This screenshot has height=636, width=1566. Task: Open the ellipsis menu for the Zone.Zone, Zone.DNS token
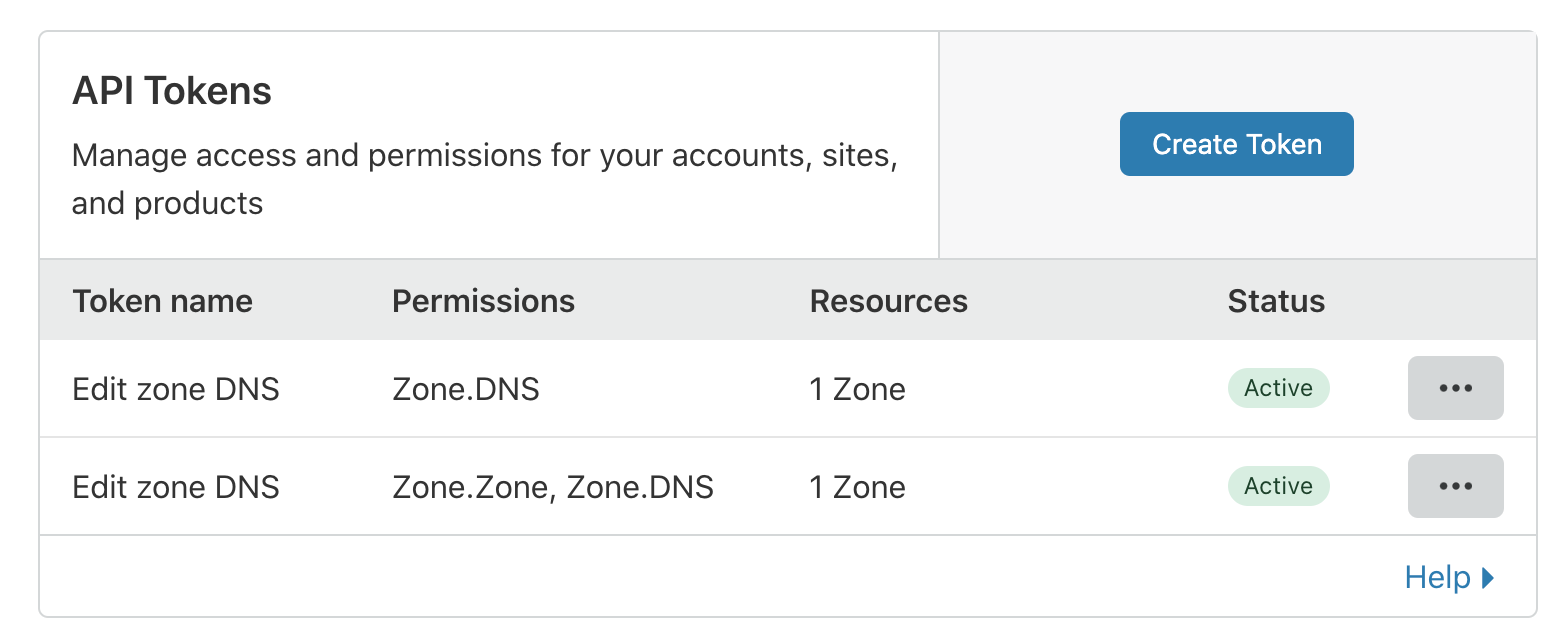(1455, 486)
